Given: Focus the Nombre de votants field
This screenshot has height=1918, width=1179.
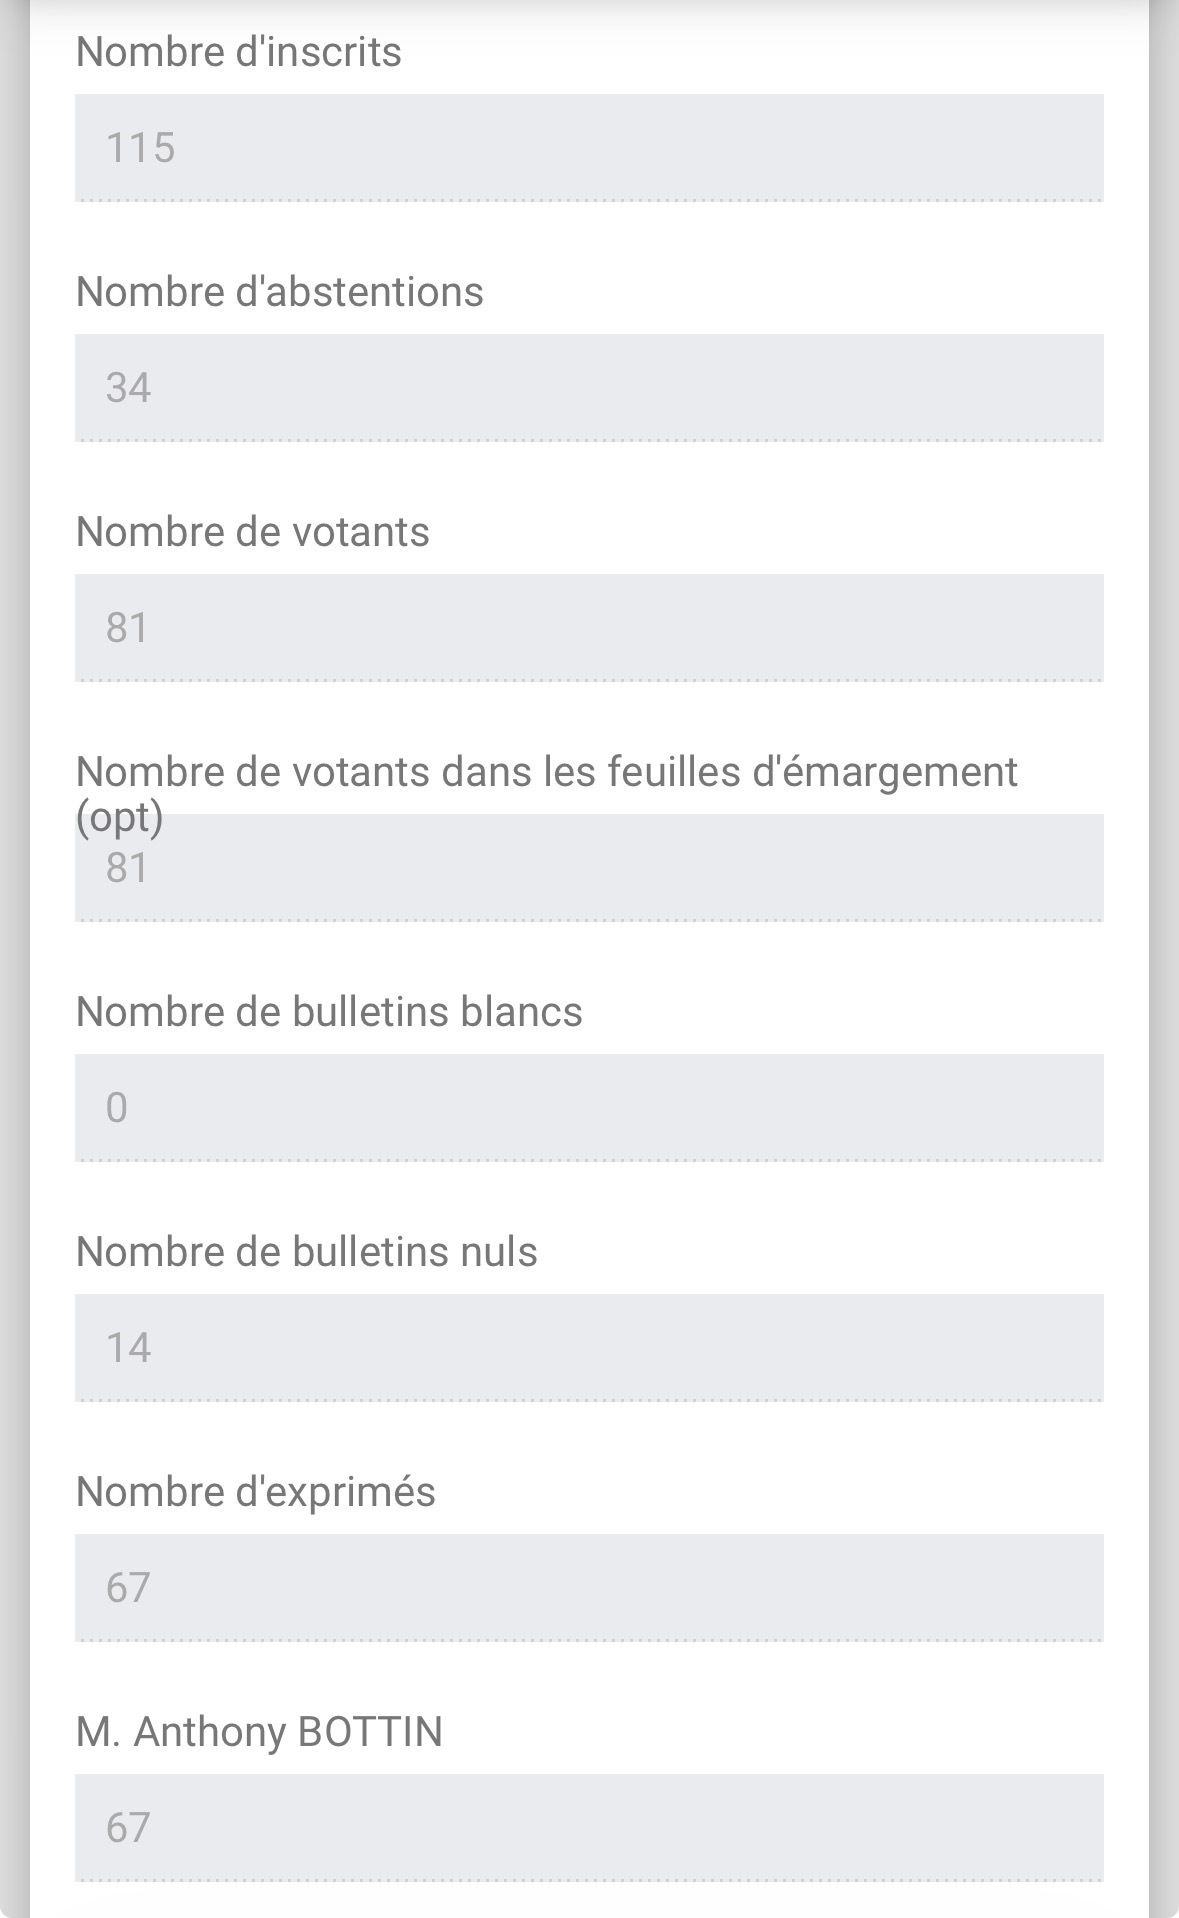Looking at the screenshot, I should pos(589,628).
